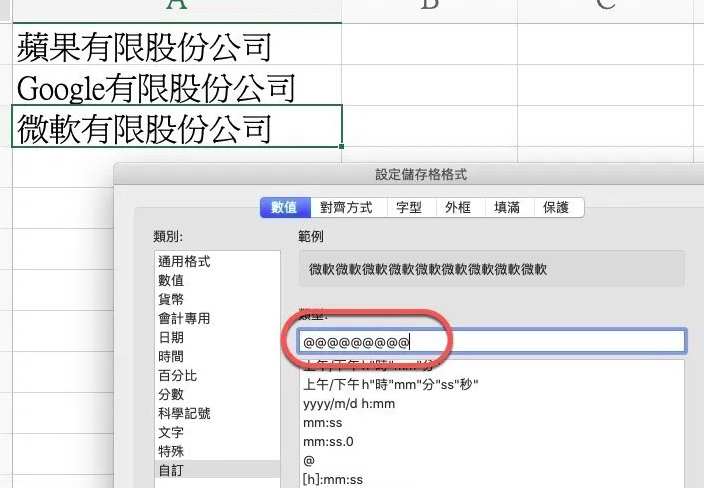Choose 特殊 category
The height and width of the screenshot is (488, 704).
tap(217, 451)
